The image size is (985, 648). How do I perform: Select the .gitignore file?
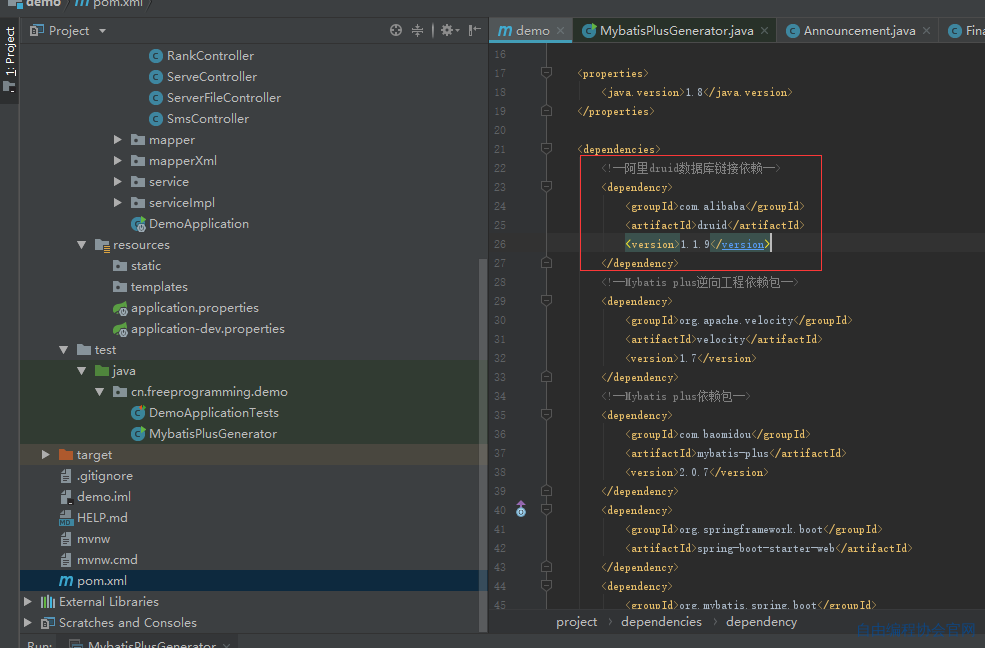104,476
